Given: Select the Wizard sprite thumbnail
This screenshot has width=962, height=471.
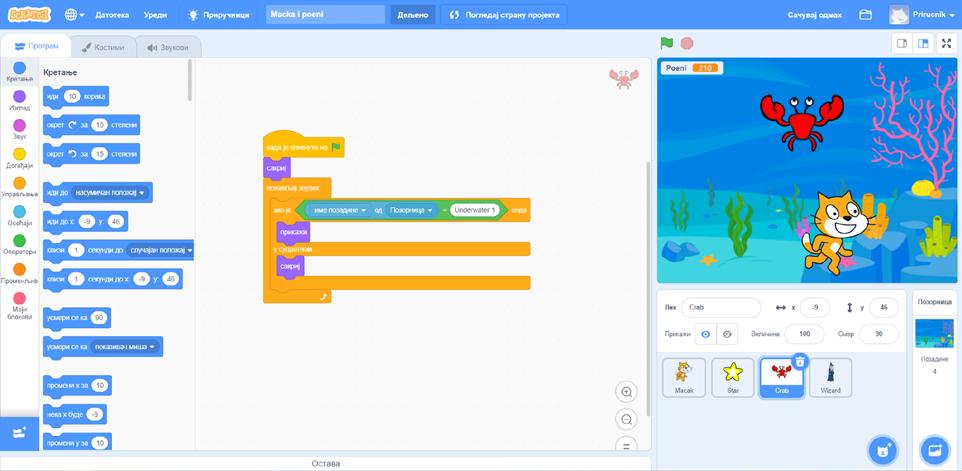Looking at the screenshot, I should point(830,377).
